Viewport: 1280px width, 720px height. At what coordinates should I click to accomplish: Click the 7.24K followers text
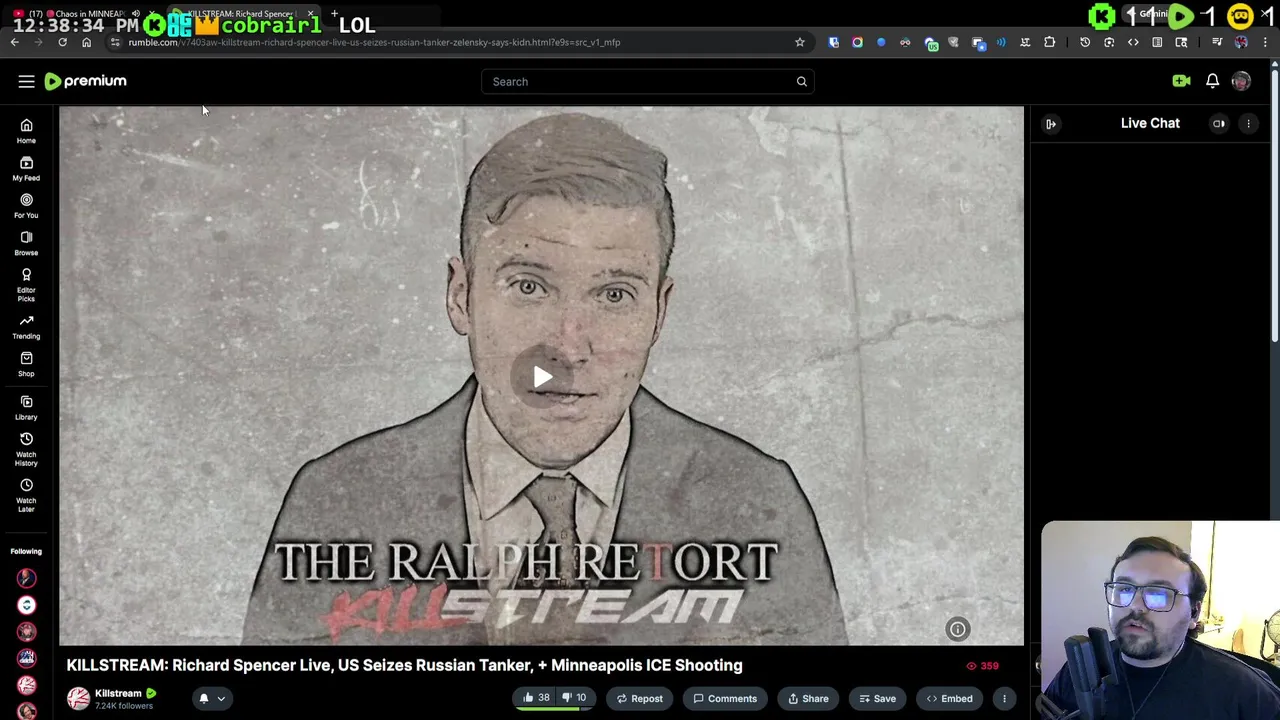(123, 706)
